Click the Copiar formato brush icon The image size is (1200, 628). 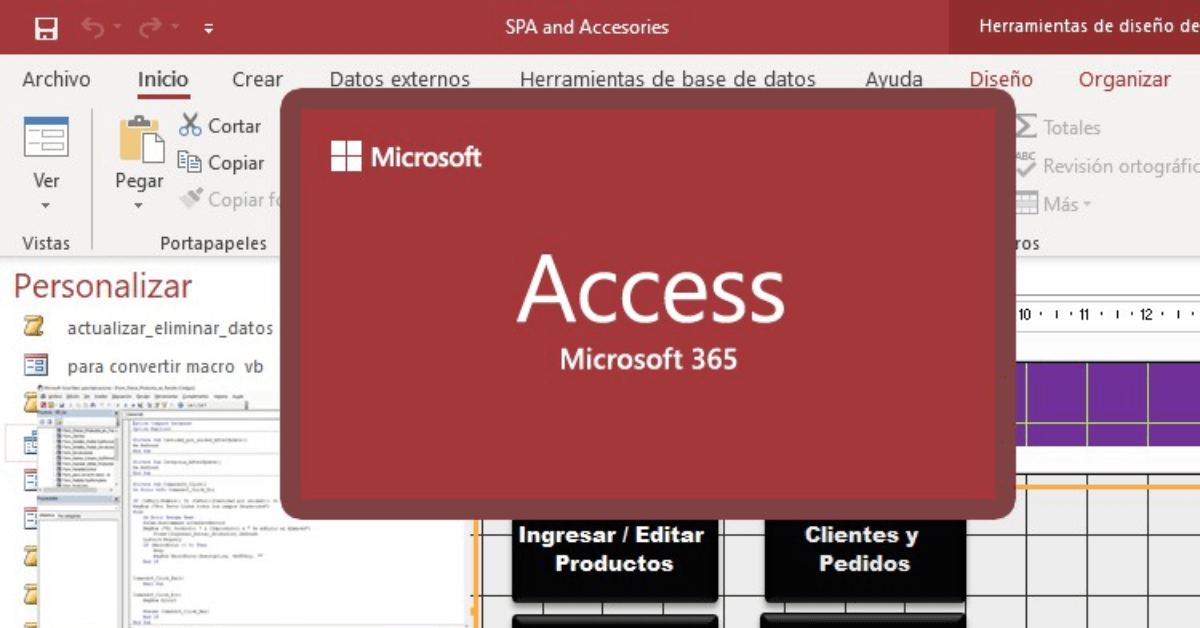191,199
